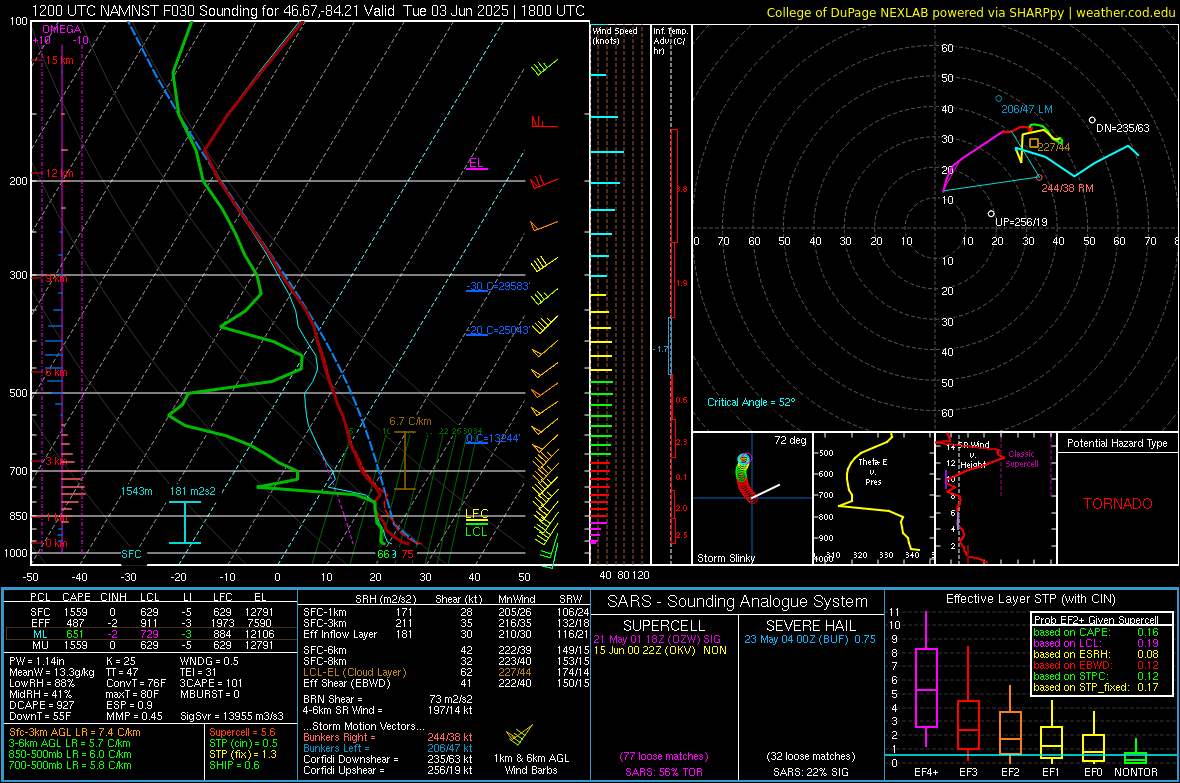
Task: Click the Theta-E v. Pres inset plot
Action: click(x=873, y=498)
